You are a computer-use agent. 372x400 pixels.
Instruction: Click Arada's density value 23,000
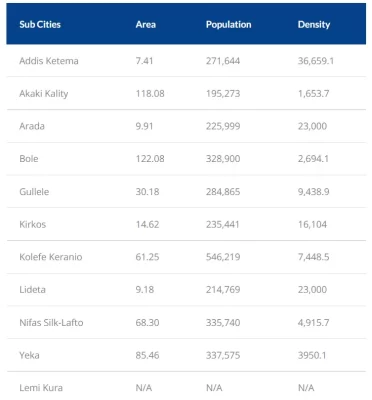coord(313,126)
